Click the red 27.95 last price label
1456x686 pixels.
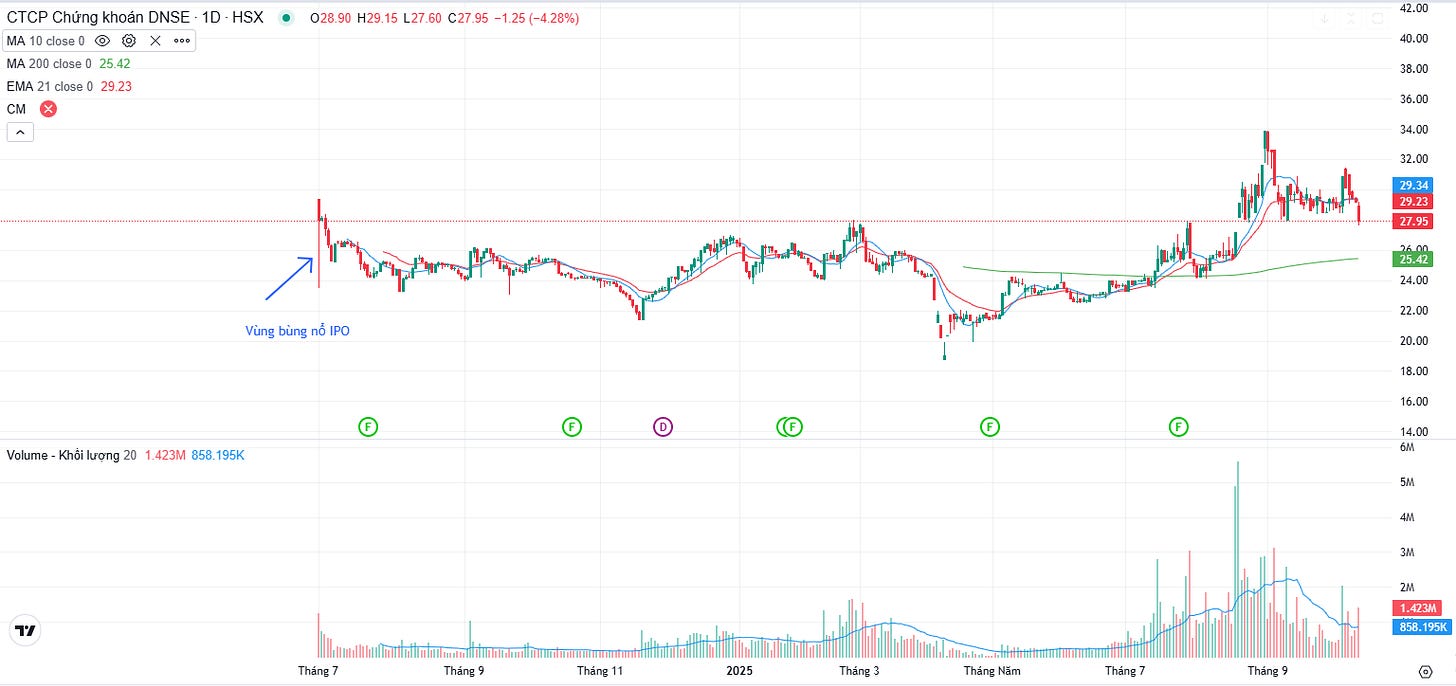1412,221
